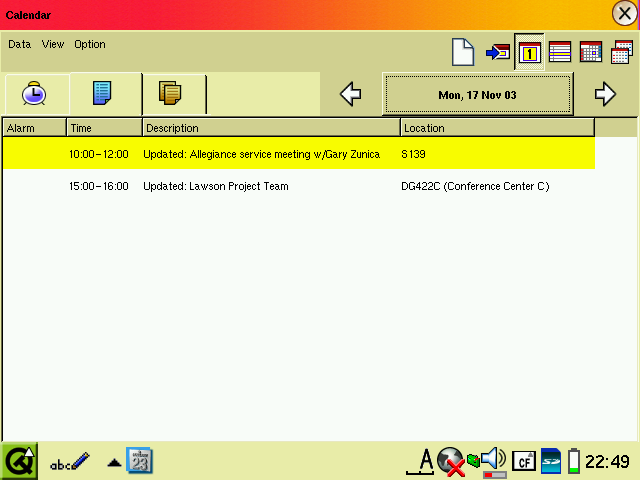Image resolution: width=640 pixels, height=480 pixels.
Task: Click the Mon, 17 Nov 03 date button
Action: (x=477, y=94)
